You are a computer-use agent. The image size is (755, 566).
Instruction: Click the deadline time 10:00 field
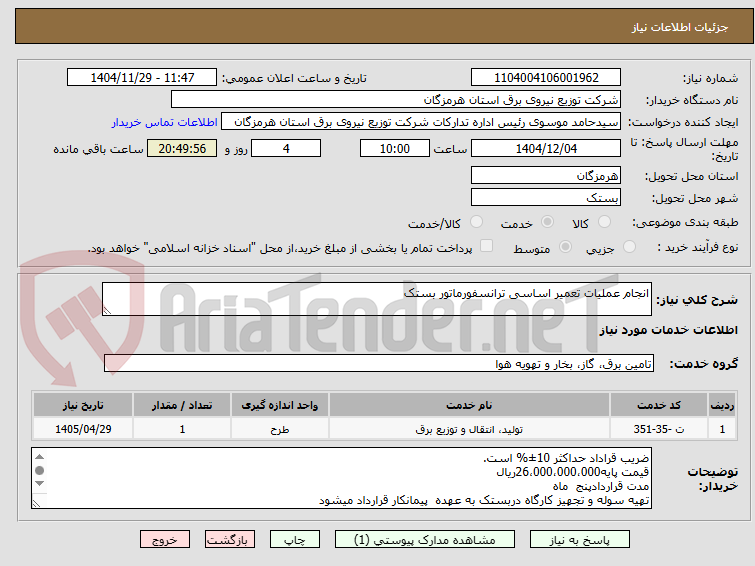395,148
